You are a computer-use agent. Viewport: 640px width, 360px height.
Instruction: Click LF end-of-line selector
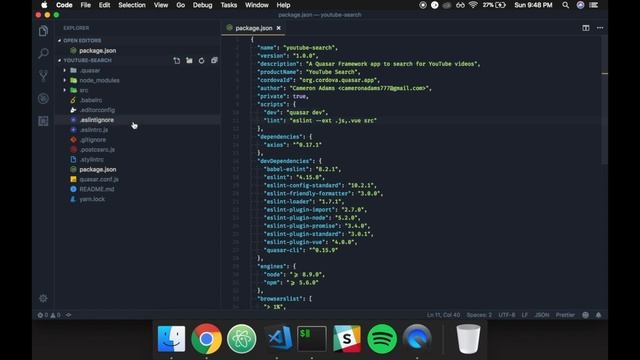pos(524,315)
